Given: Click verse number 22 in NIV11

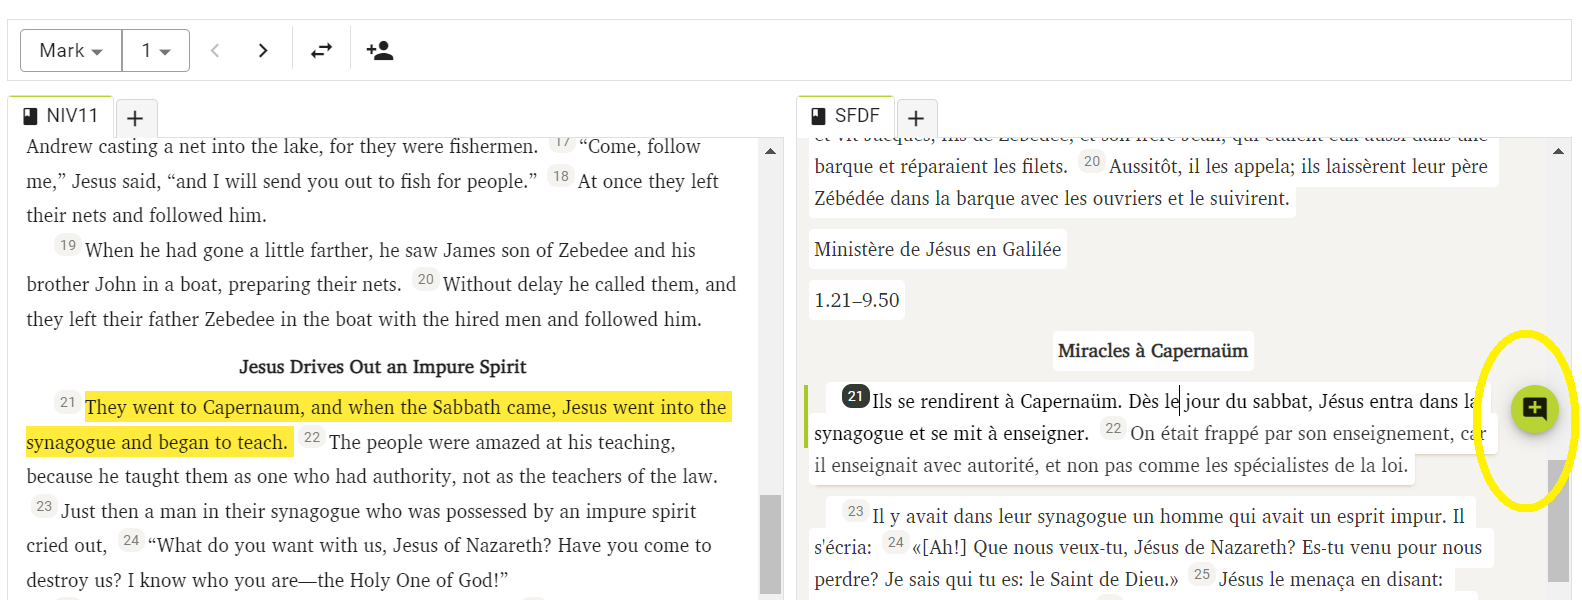Looking at the screenshot, I should coord(312,437).
